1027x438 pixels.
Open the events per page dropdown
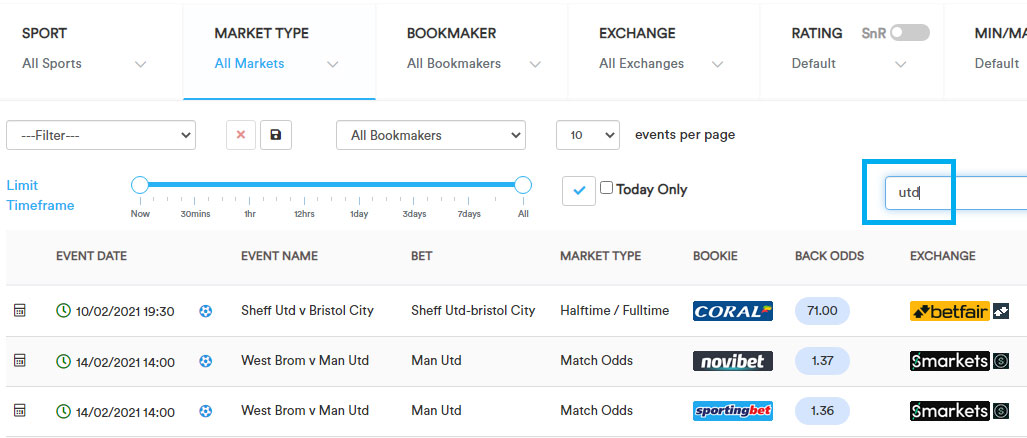pos(588,135)
